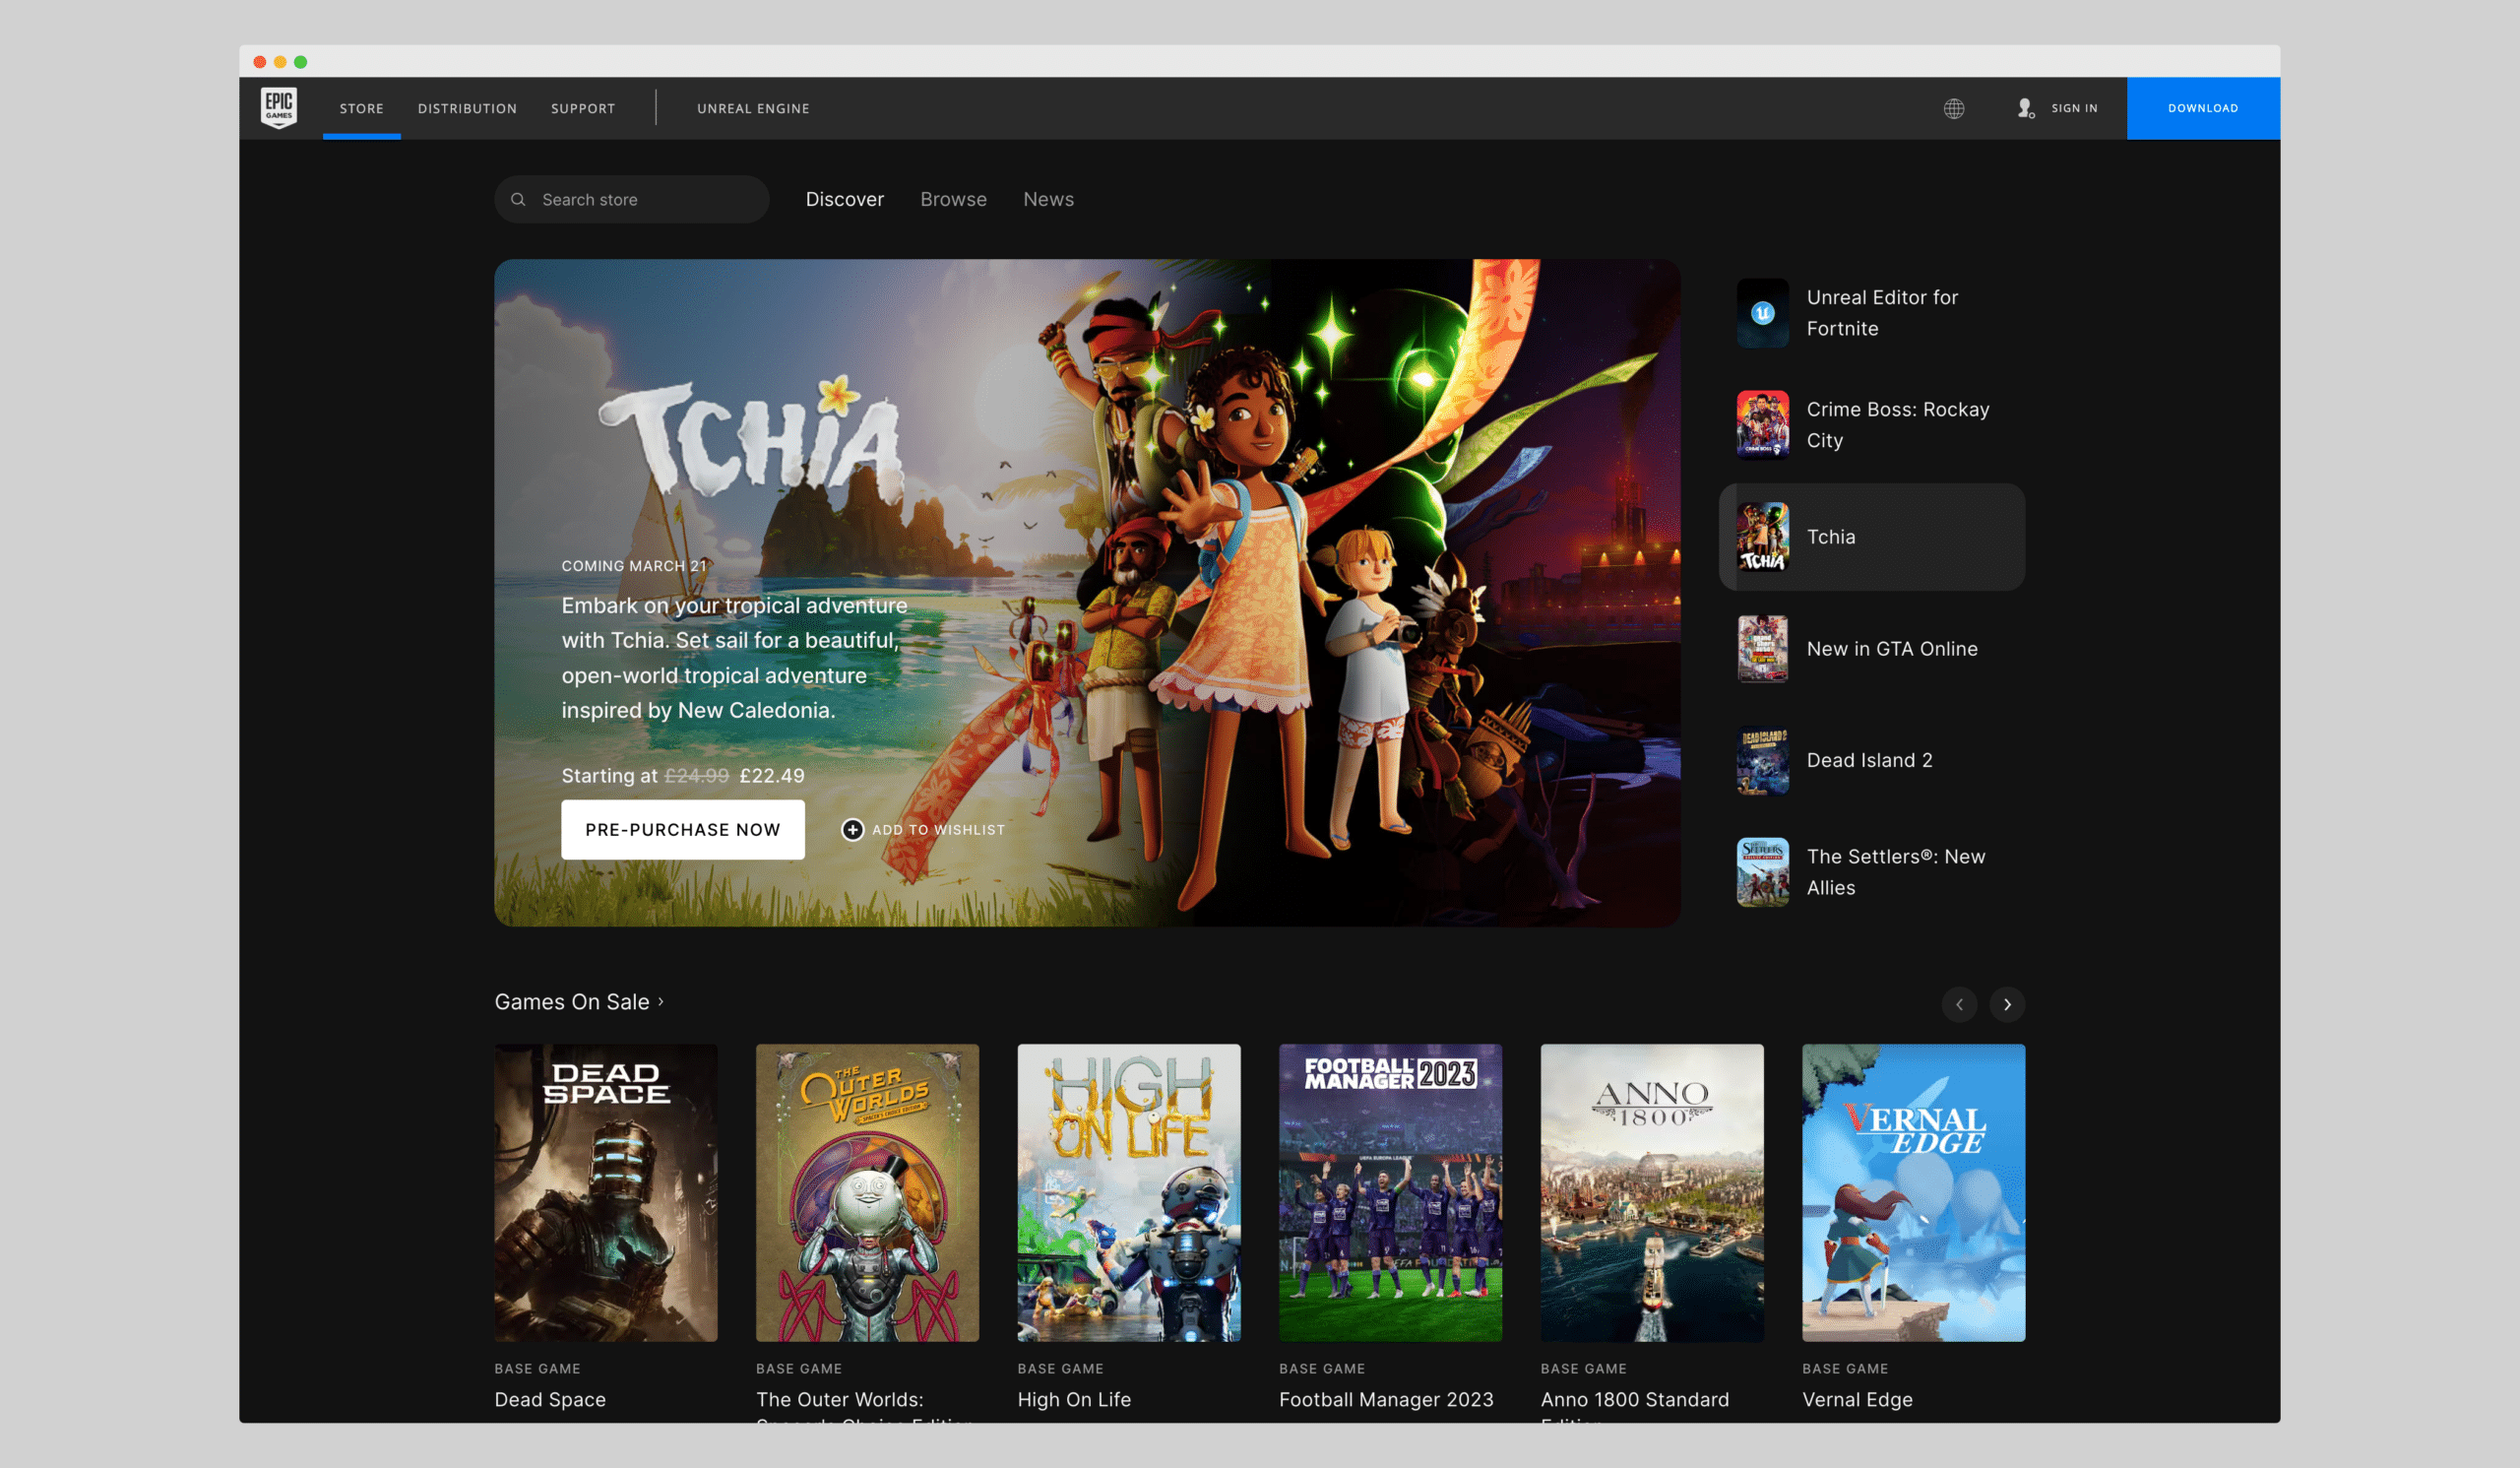The height and width of the screenshot is (1468, 2520).
Task: Click the 'Dead Space' game title
Action: (x=550, y=1400)
